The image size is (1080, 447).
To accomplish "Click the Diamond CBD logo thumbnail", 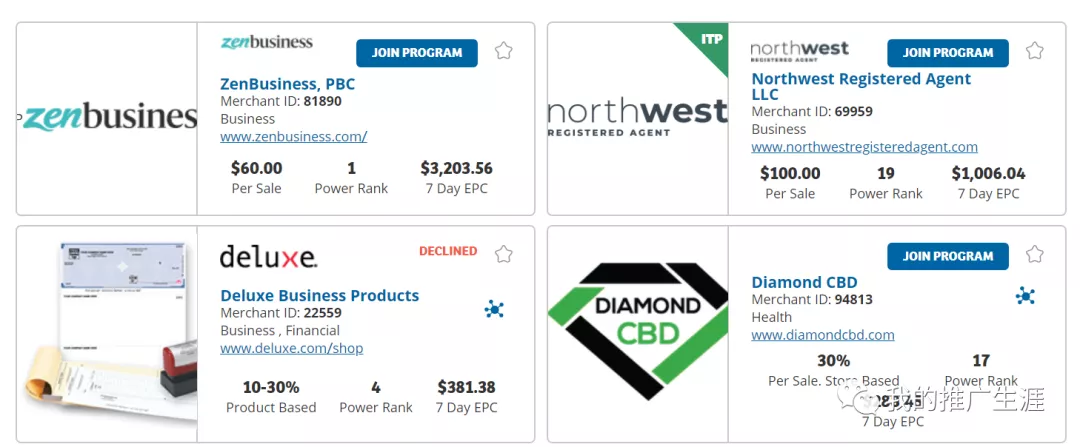I will [638, 331].
